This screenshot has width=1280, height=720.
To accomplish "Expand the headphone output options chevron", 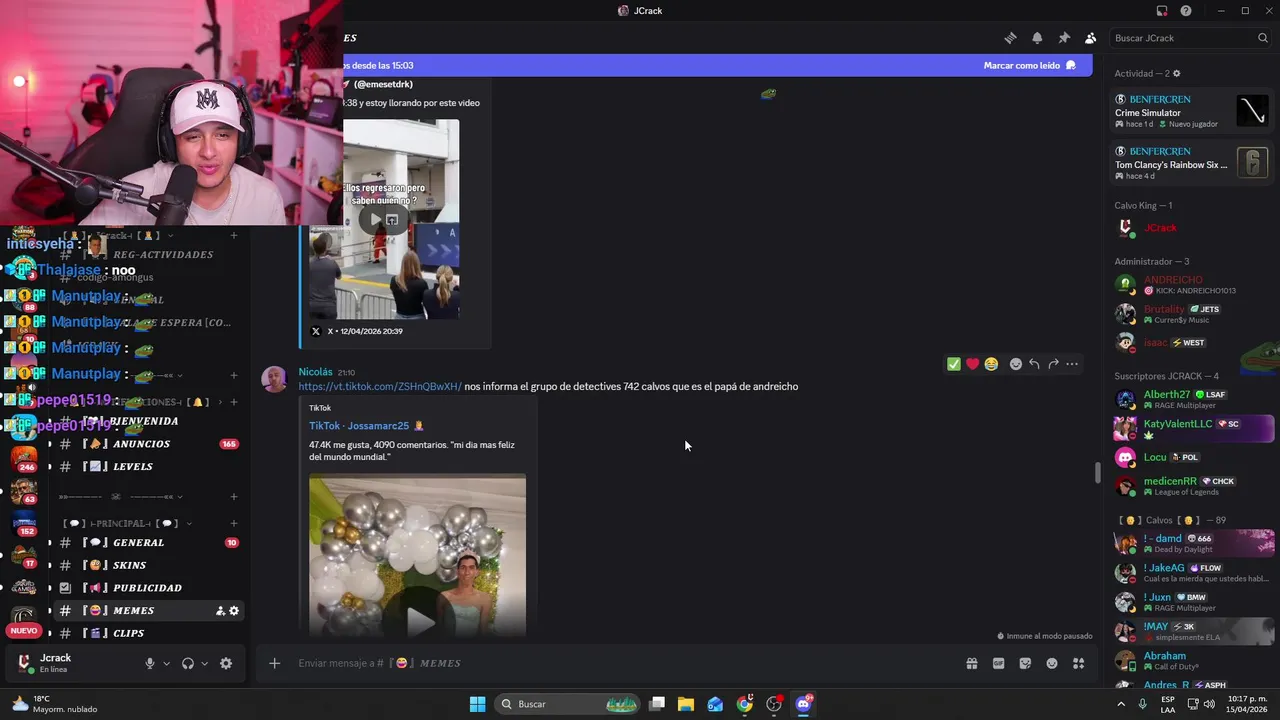I will click(204, 663).
